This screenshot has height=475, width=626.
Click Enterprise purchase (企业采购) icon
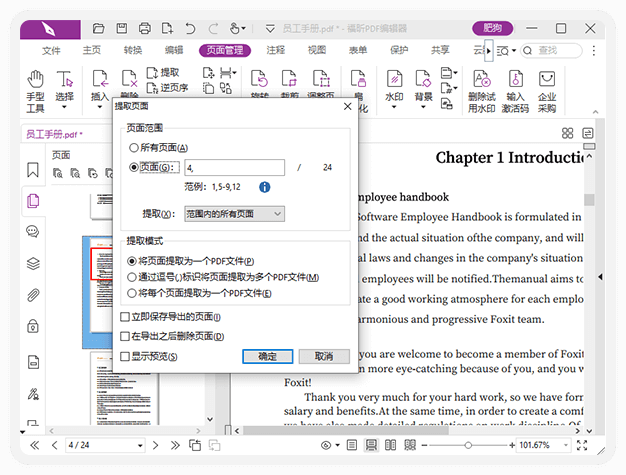(x=547, y=91)
